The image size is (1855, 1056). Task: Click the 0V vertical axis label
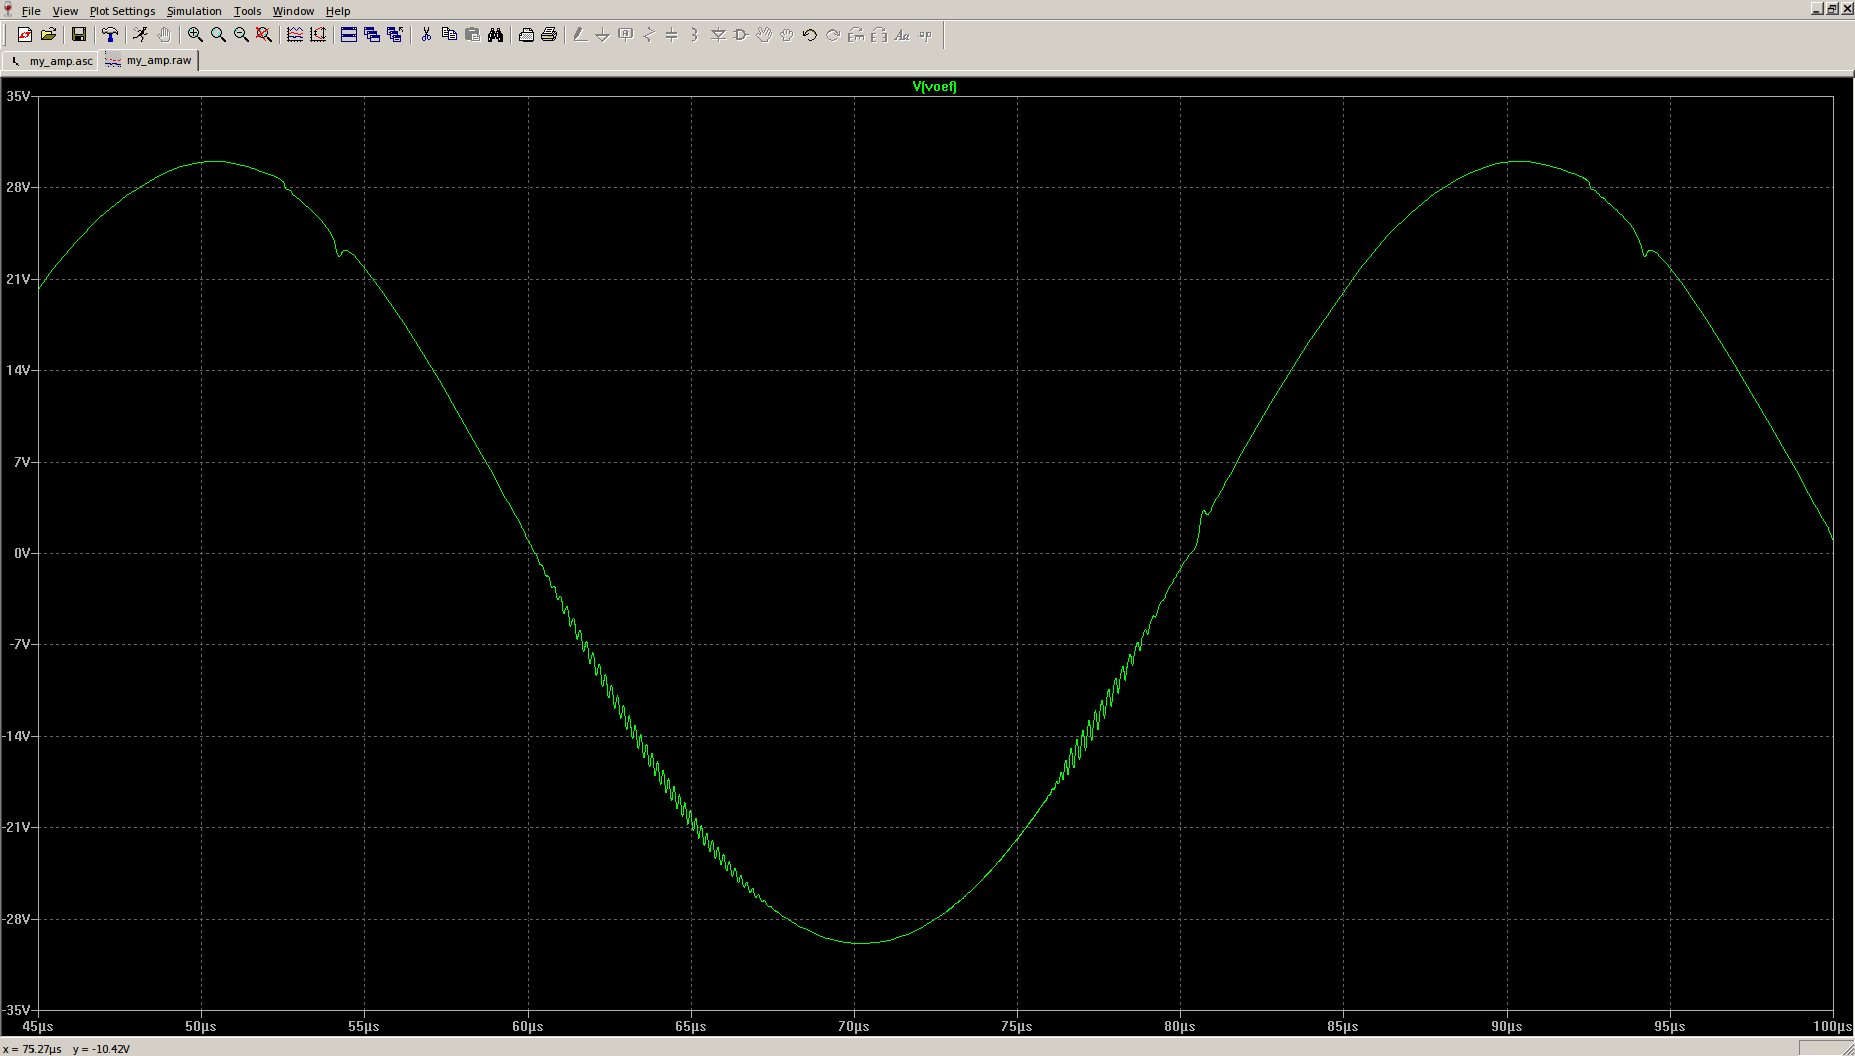(x=22, y=553)
